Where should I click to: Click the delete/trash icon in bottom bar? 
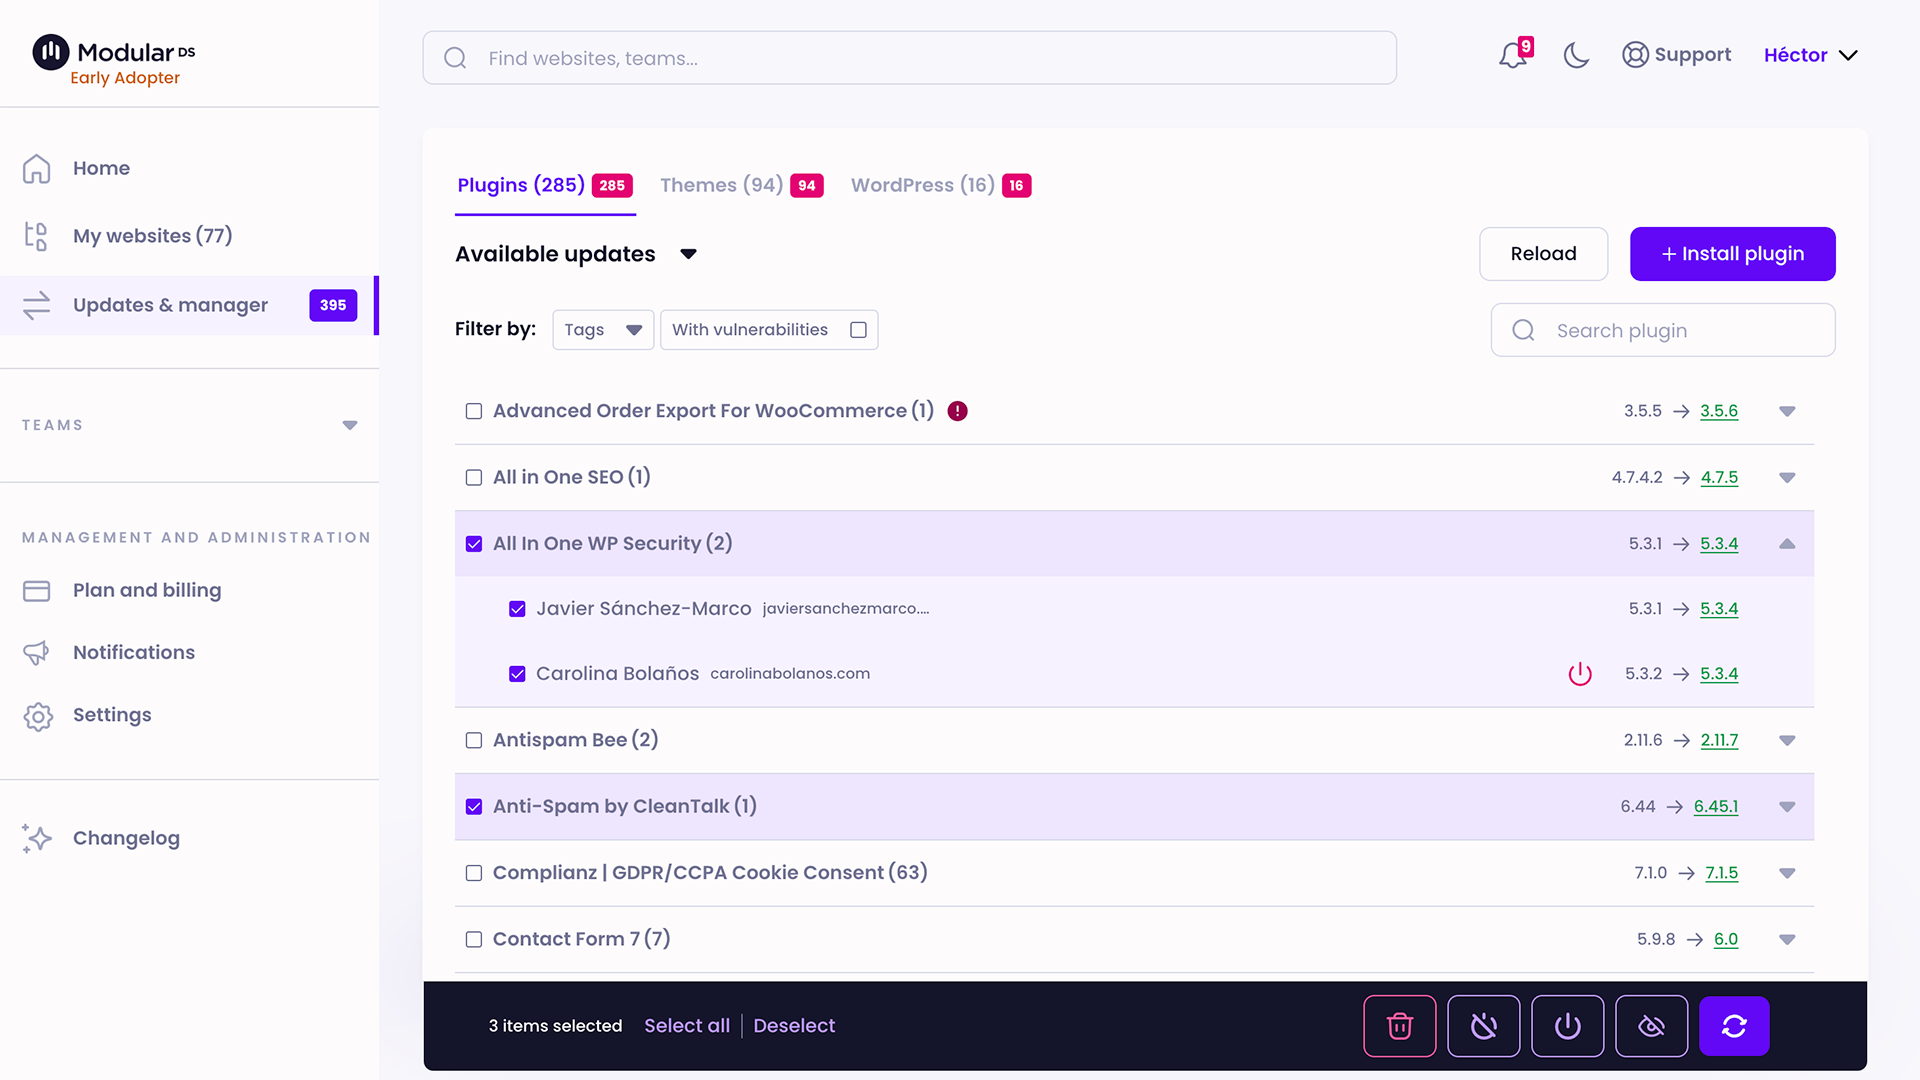click(x=1399, y=1026)
